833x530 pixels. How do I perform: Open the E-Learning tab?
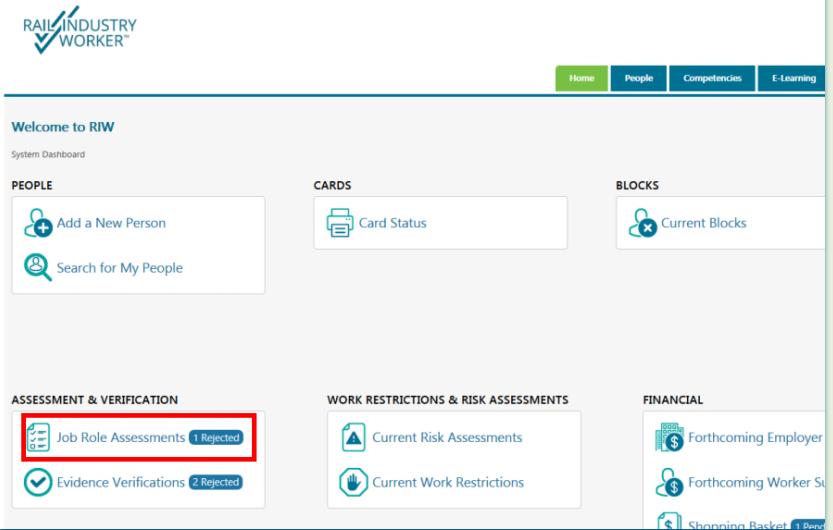(792, 78)
